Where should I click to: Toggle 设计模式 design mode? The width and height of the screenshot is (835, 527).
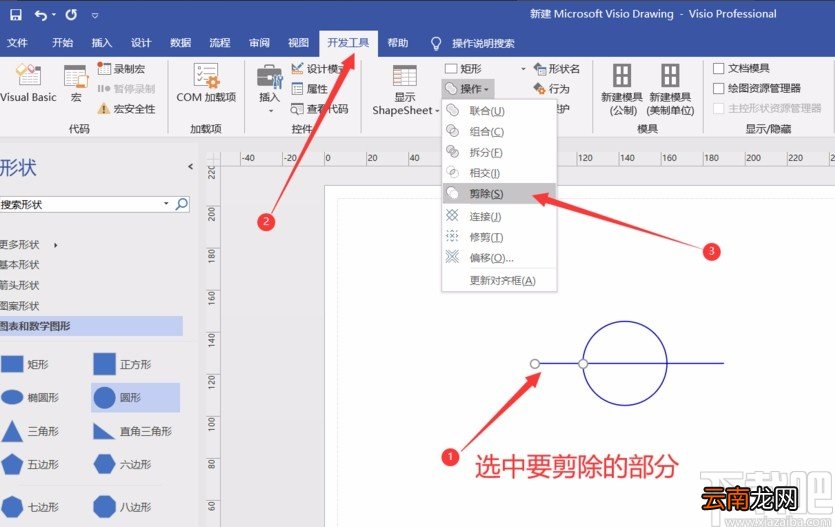tap(318, 69)
